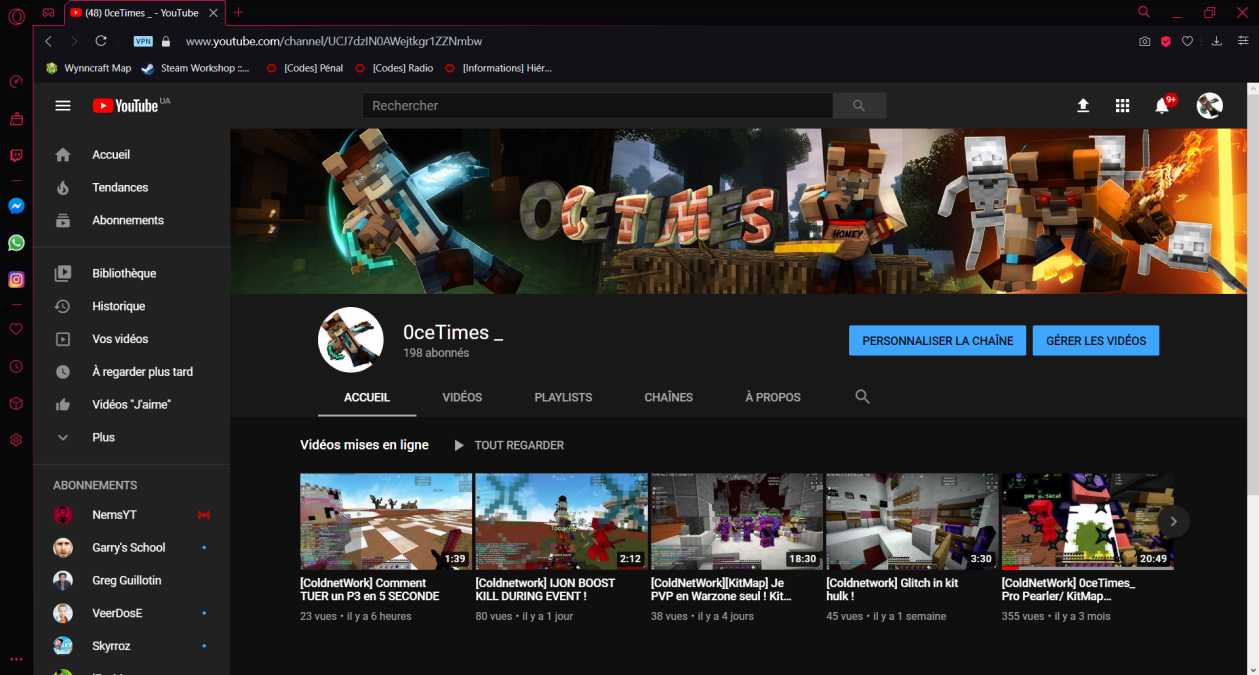Open the YouTube apps grid icon
This screenshot has width=1259, height=675.
[1122, 105]
